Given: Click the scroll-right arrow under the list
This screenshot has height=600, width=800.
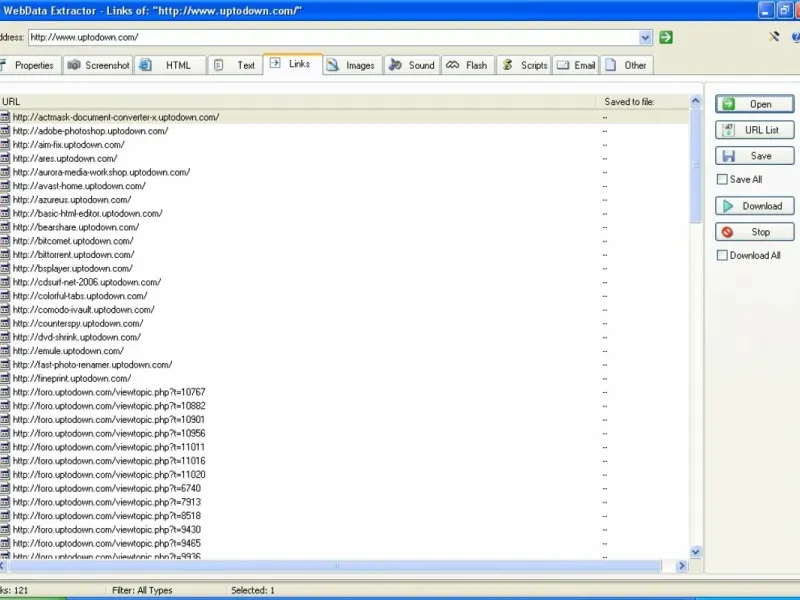Looking at the screenshot, I should click(x=681, y=566).
